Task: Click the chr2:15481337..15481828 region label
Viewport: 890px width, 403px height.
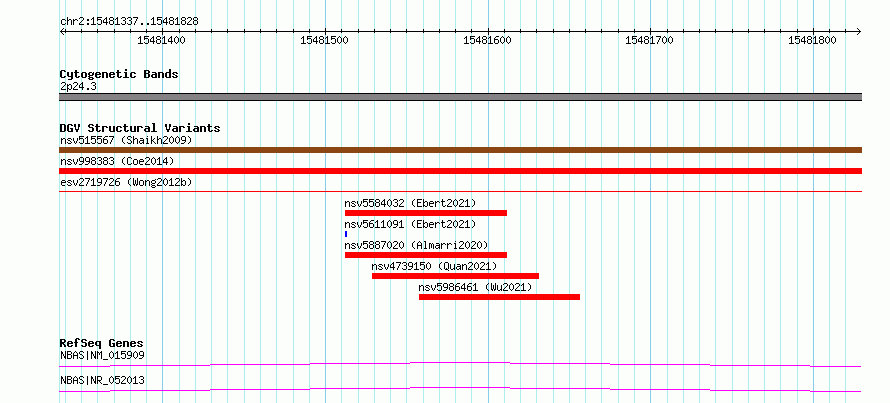Action: (129, 22)
